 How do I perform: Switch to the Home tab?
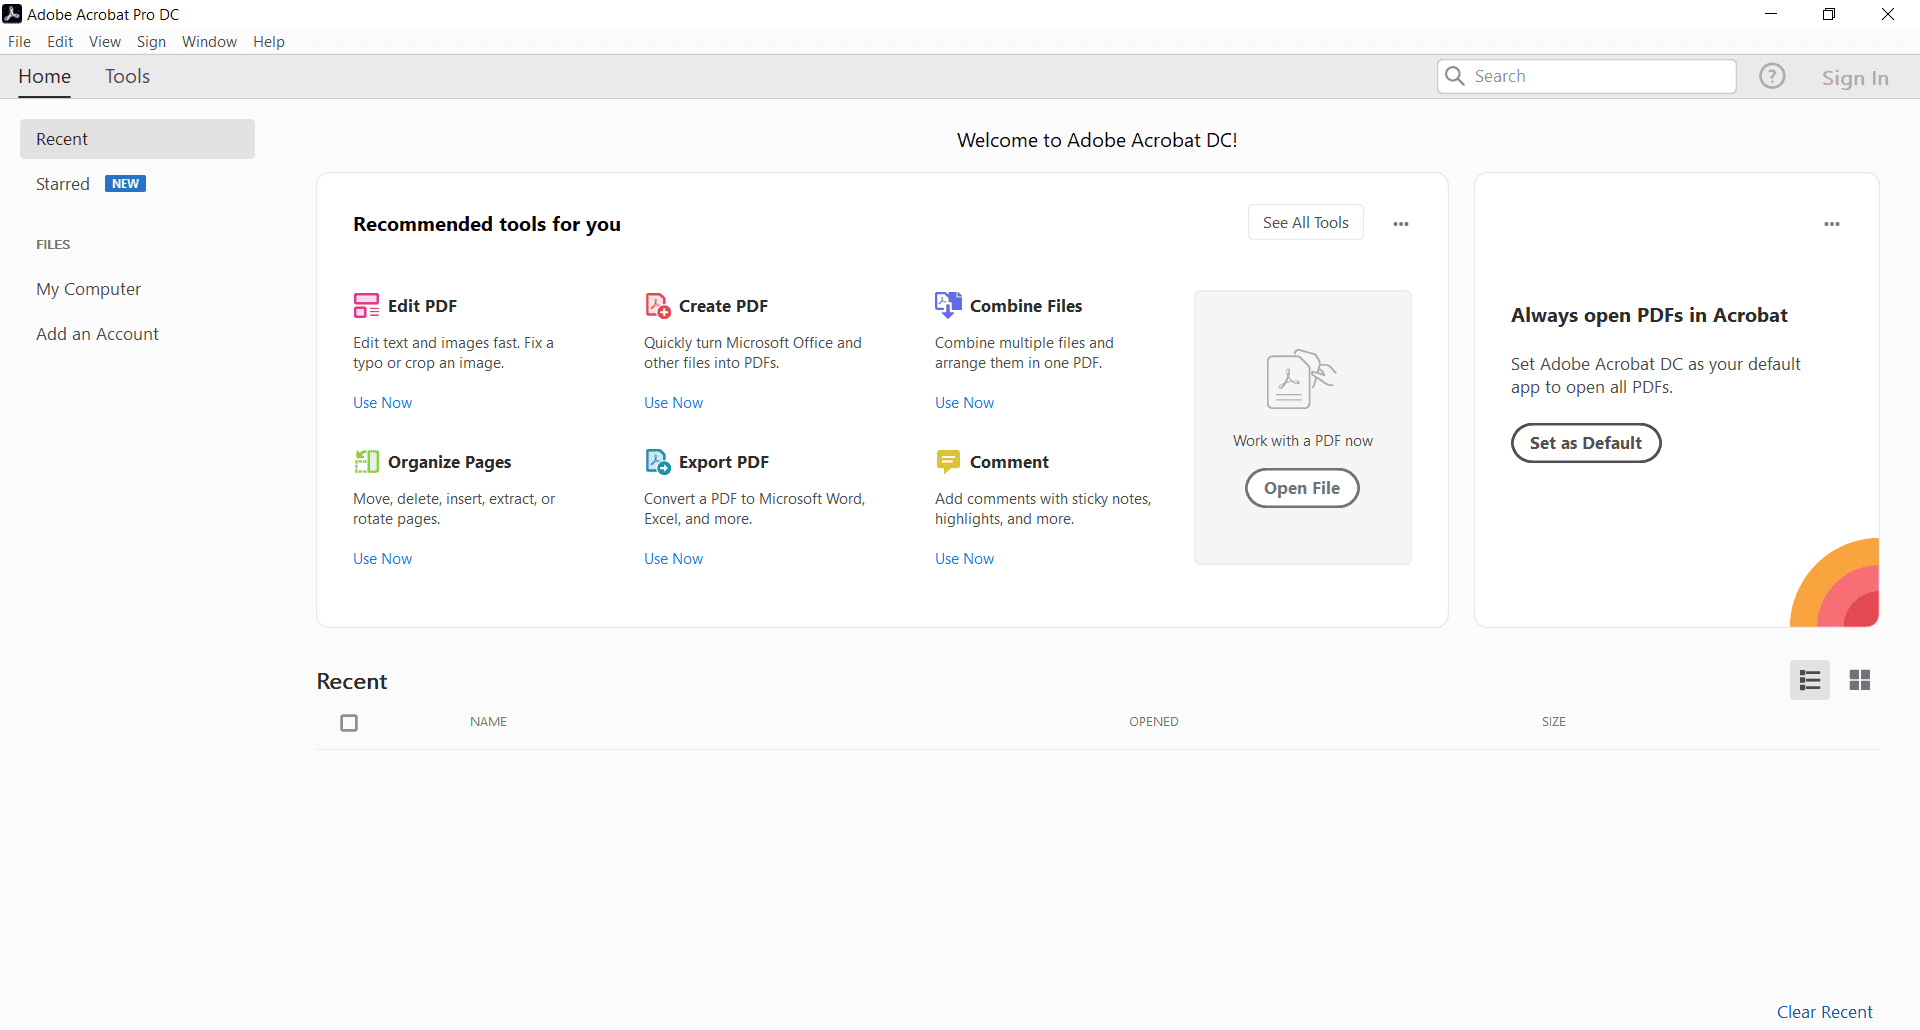click(44, 76)
